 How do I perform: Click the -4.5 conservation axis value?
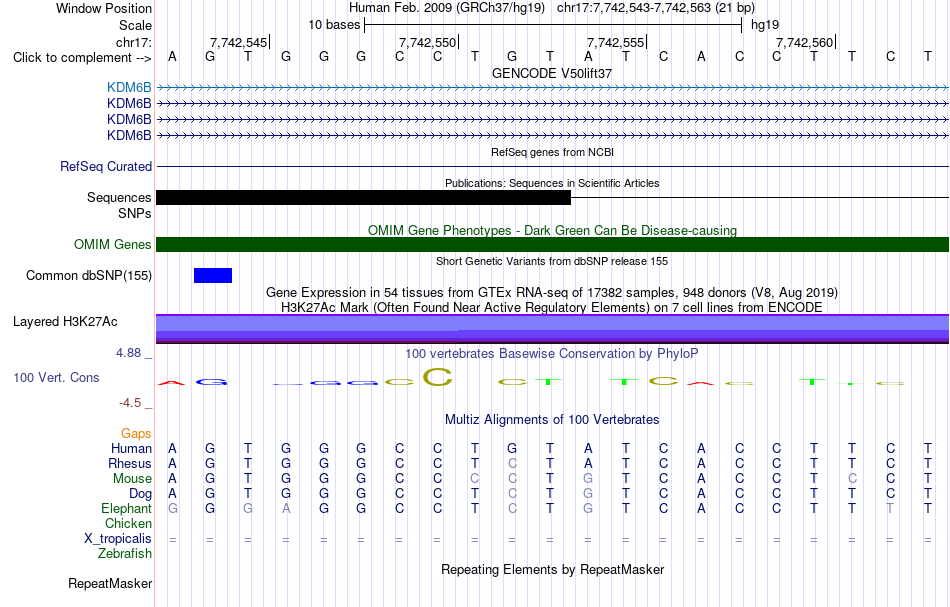130,403
